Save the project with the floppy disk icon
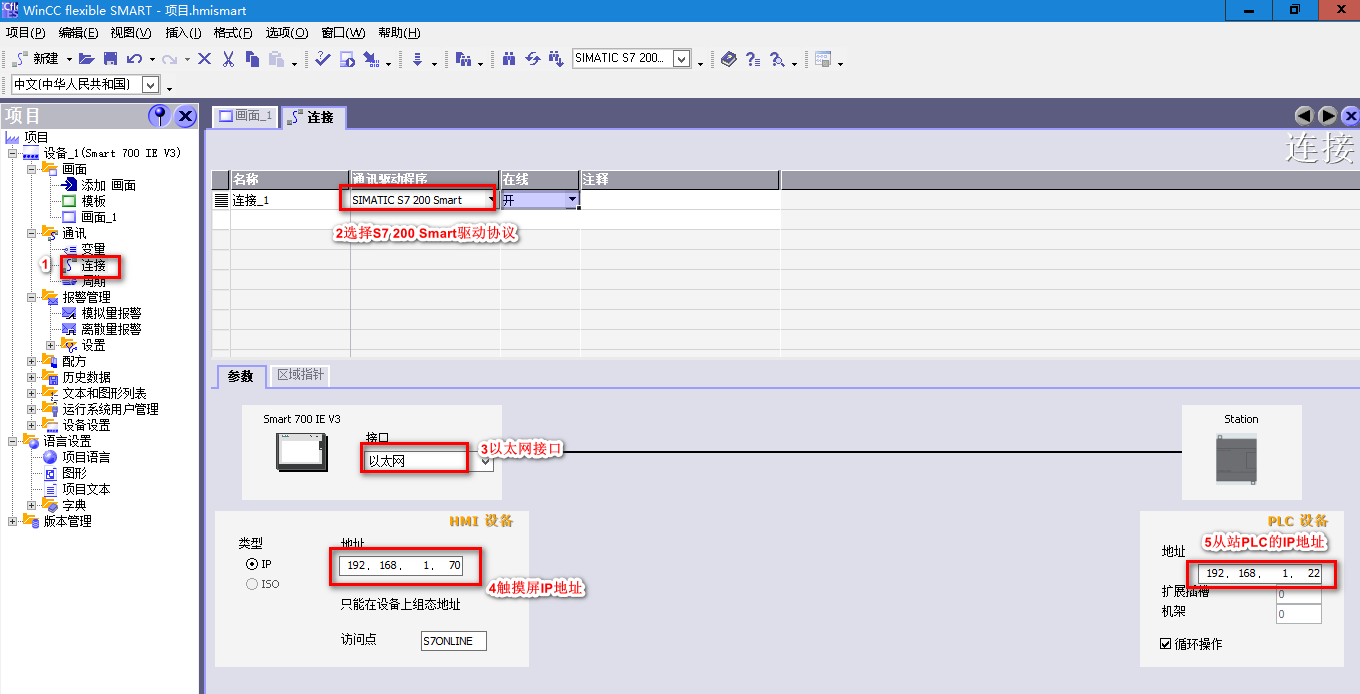Viewport: 1360px width, 694px height. pyautogui.click(x=111, y=59)
